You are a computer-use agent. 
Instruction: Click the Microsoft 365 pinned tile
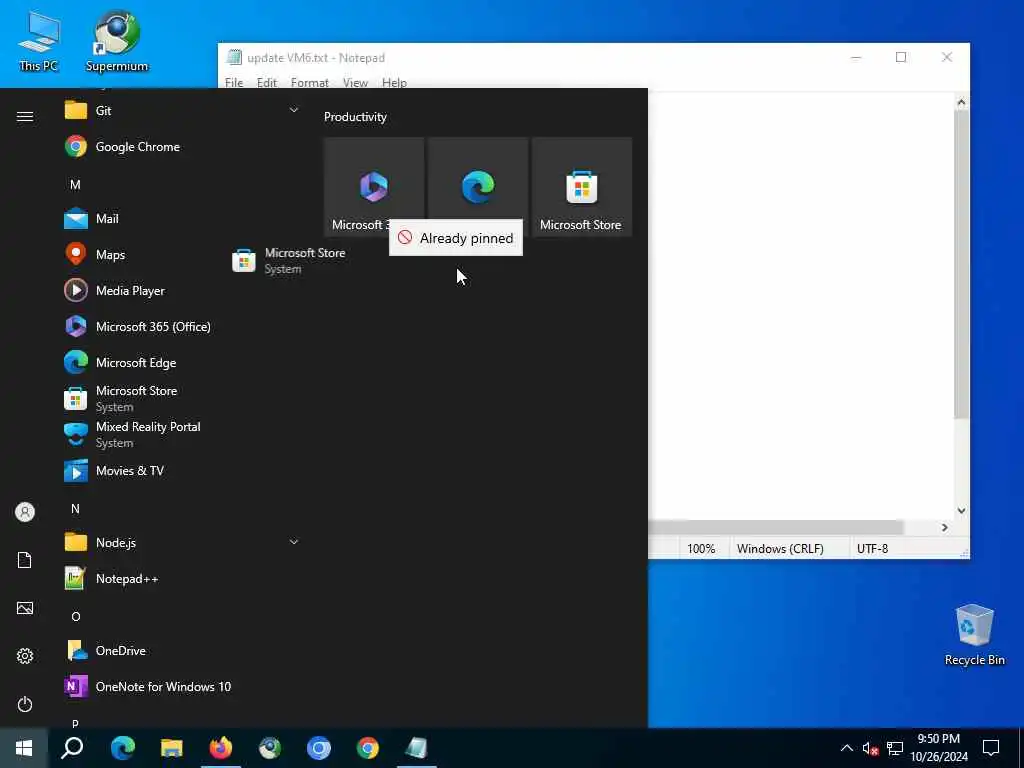(x=374, y=187)
